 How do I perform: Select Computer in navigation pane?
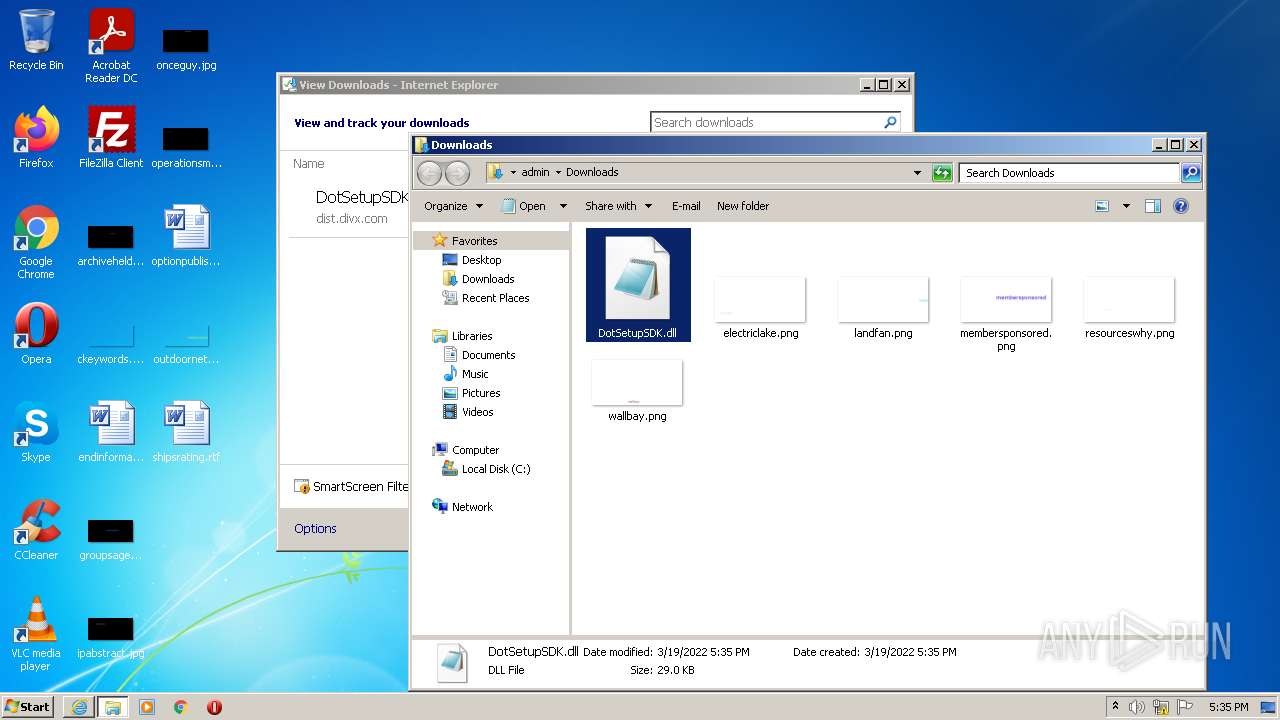tap(475, 450)
